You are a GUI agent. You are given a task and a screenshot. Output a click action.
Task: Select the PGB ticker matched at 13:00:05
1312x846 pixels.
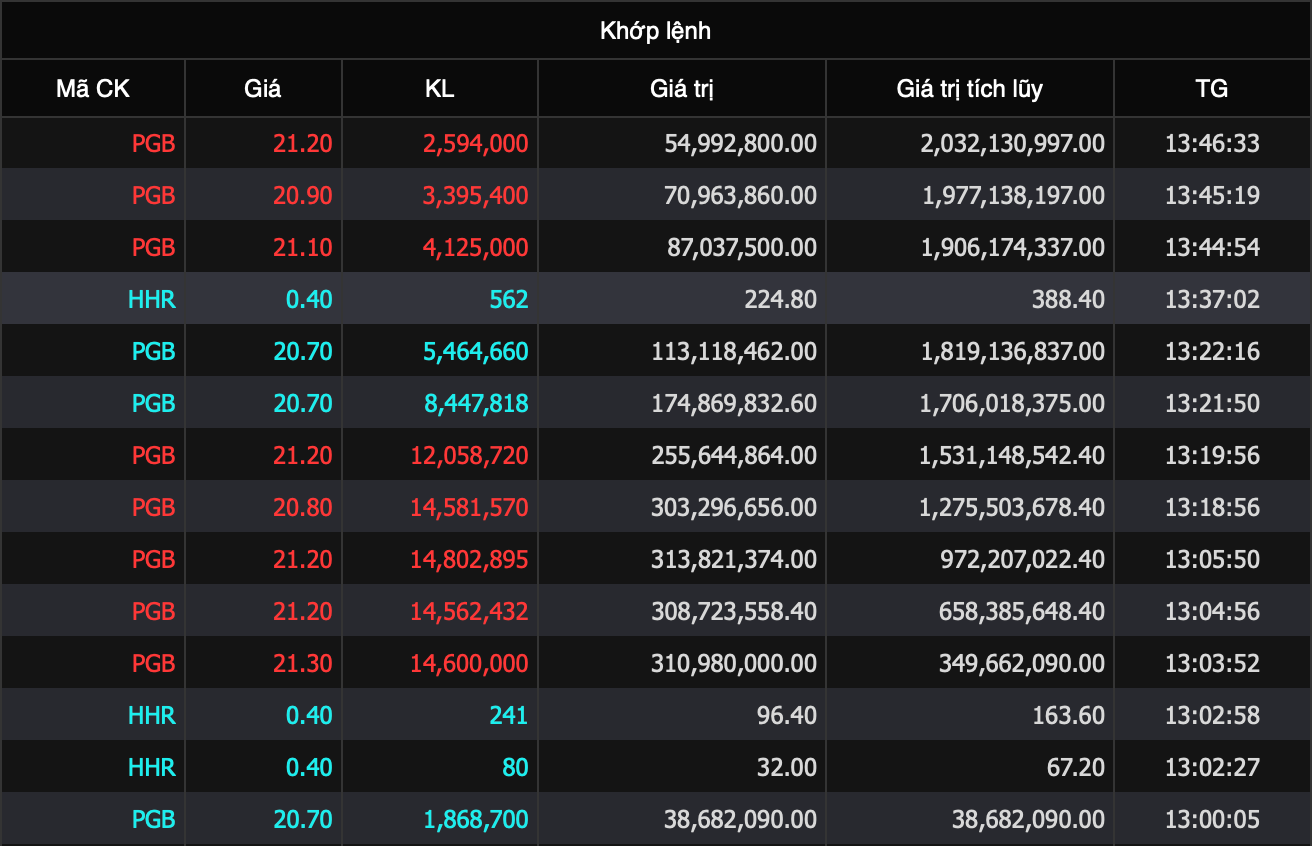point(153,819)
